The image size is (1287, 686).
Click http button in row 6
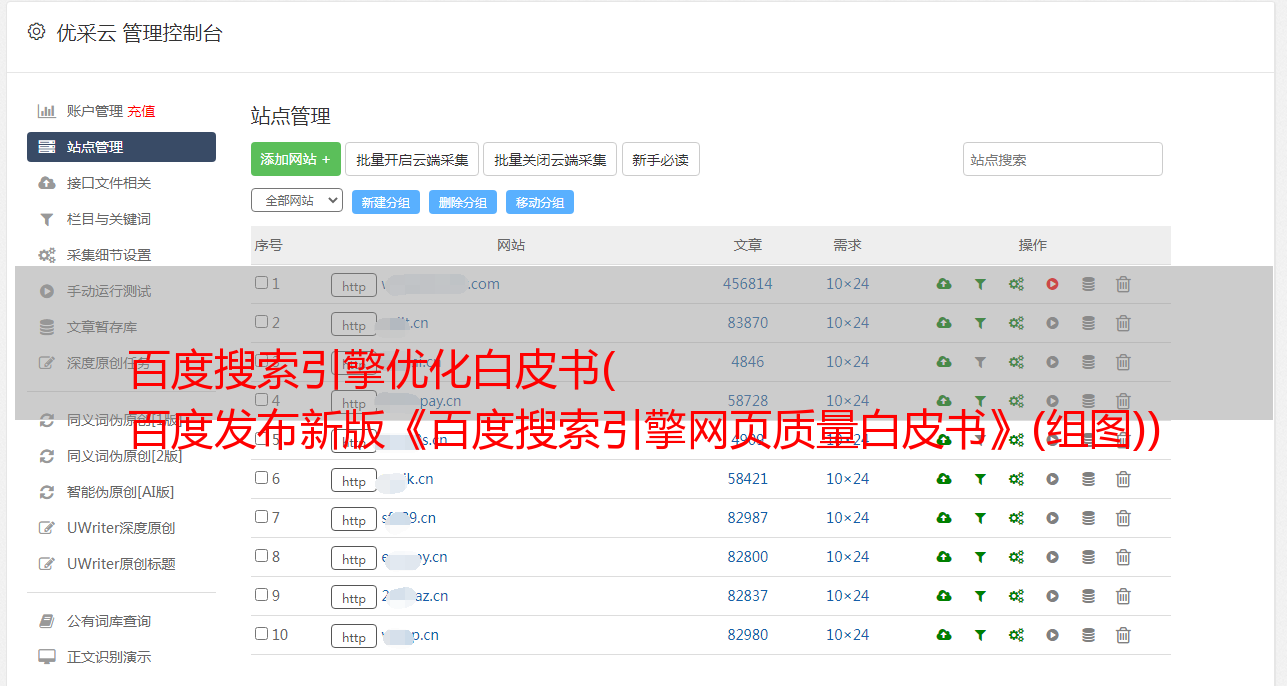(x=354, y=480)
